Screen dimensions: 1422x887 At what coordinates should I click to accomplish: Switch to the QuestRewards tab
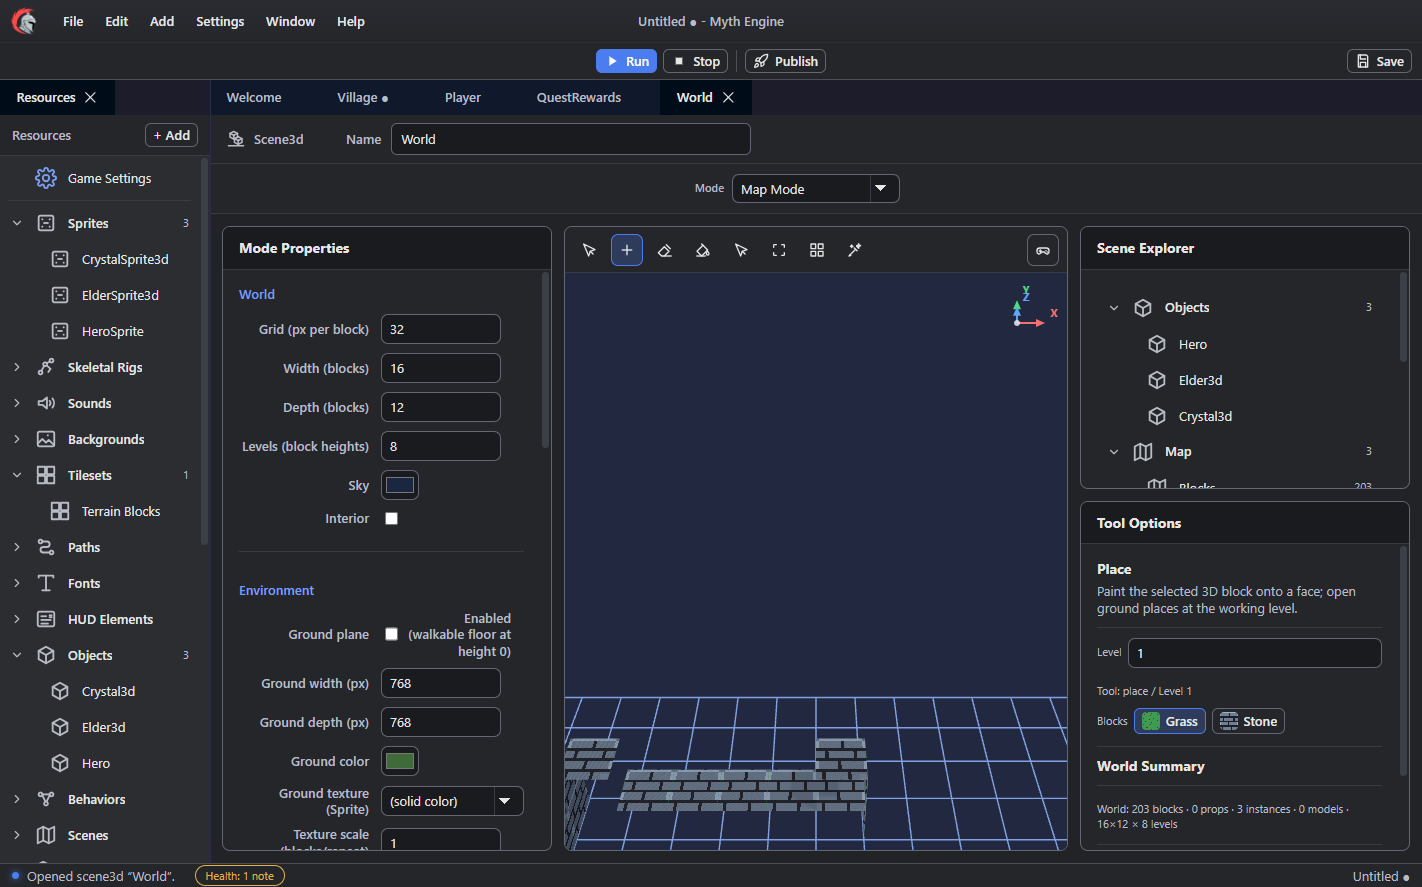579,97
